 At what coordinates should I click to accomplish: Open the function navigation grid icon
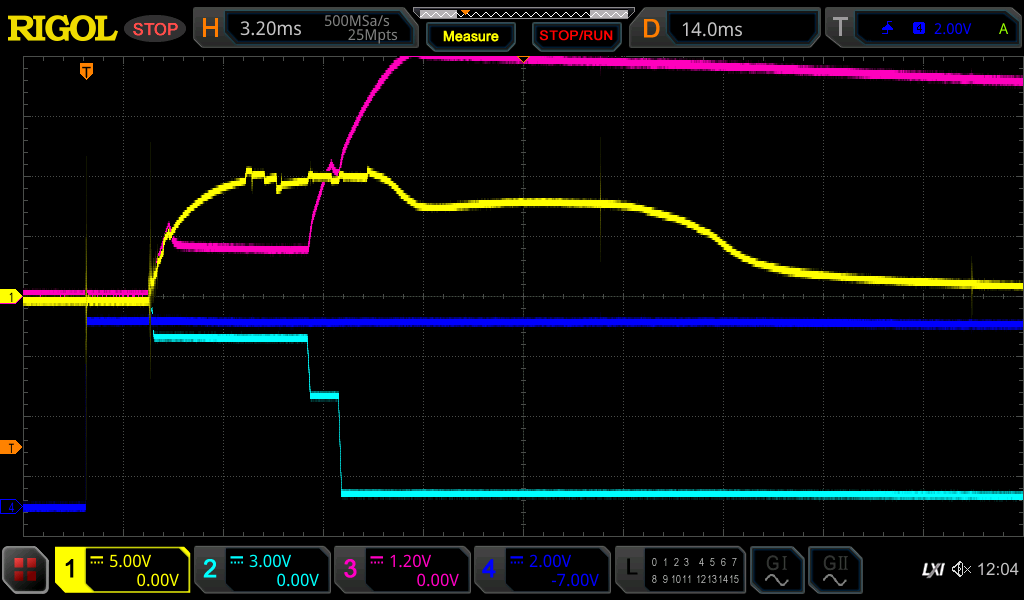pyautogui.click(x=26, y=570)
